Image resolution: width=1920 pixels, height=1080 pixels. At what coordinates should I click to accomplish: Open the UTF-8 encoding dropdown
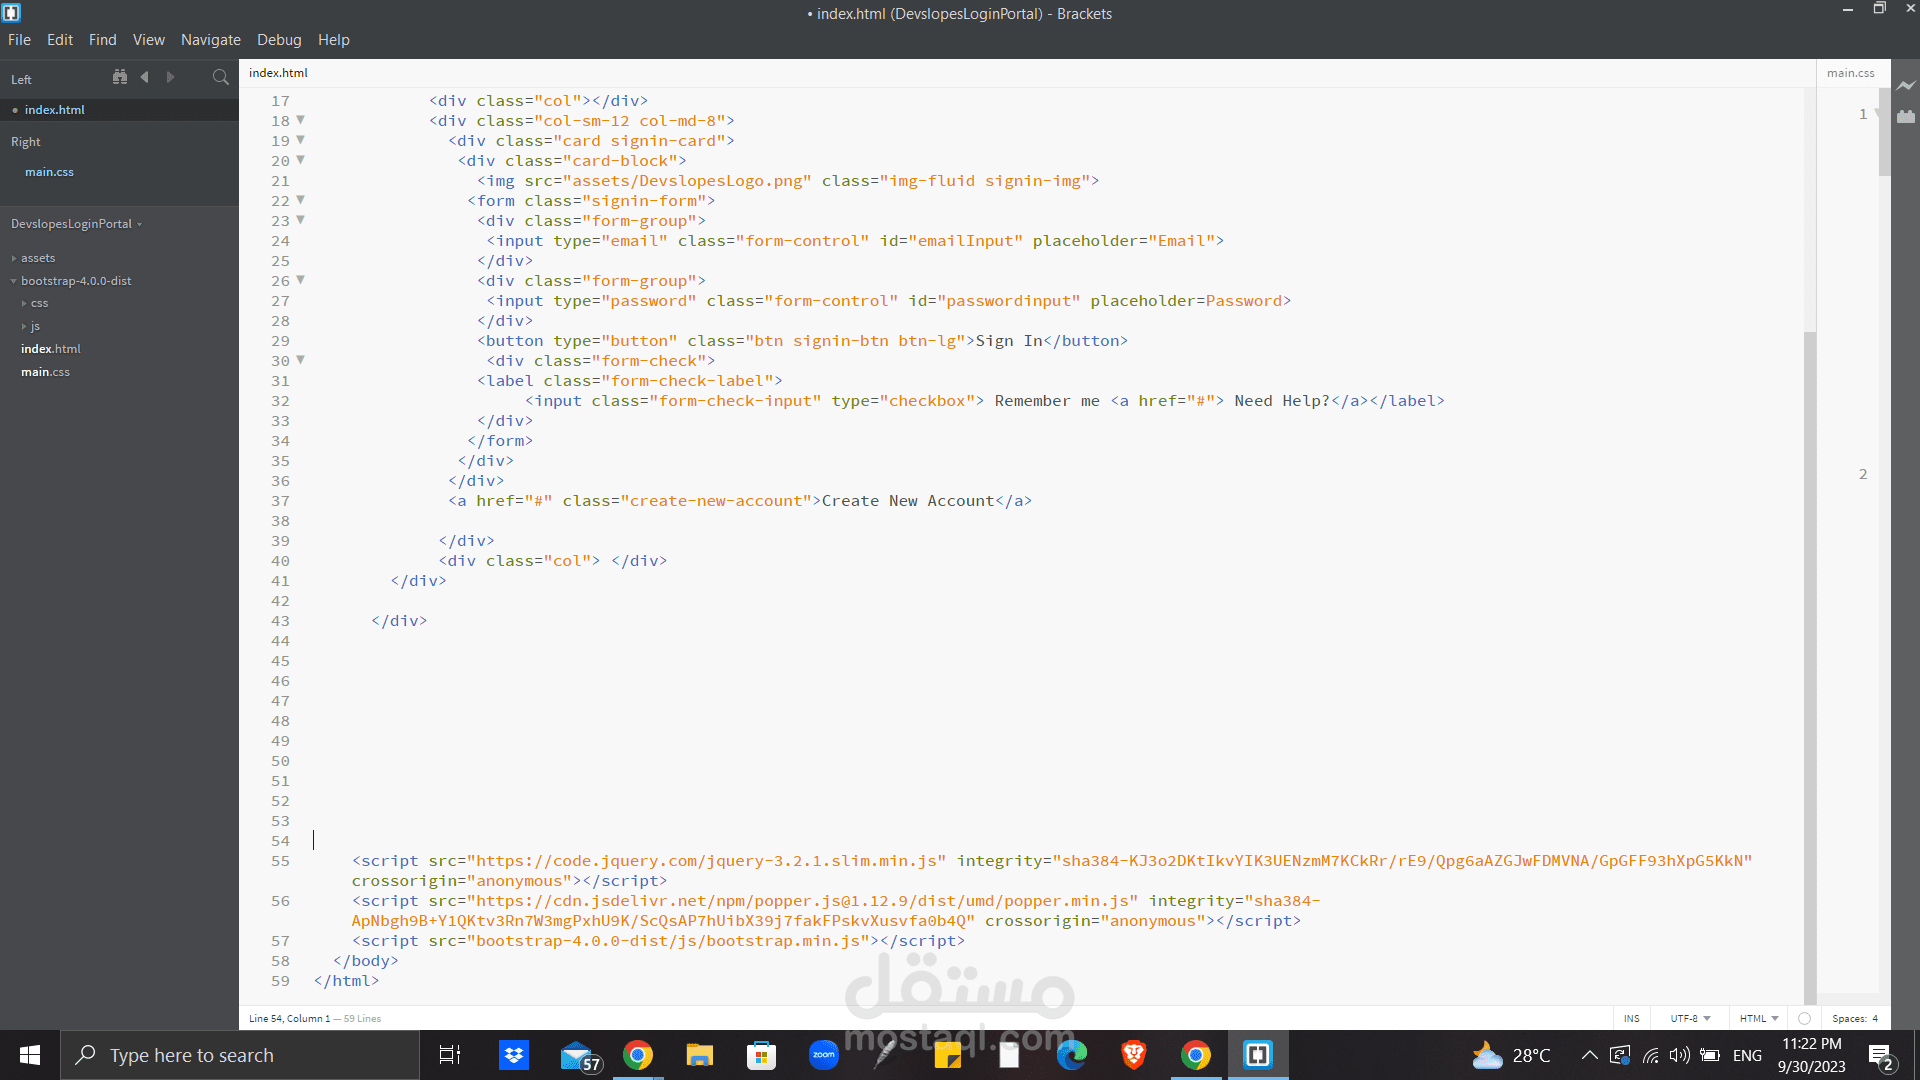click(1690, 1018)
